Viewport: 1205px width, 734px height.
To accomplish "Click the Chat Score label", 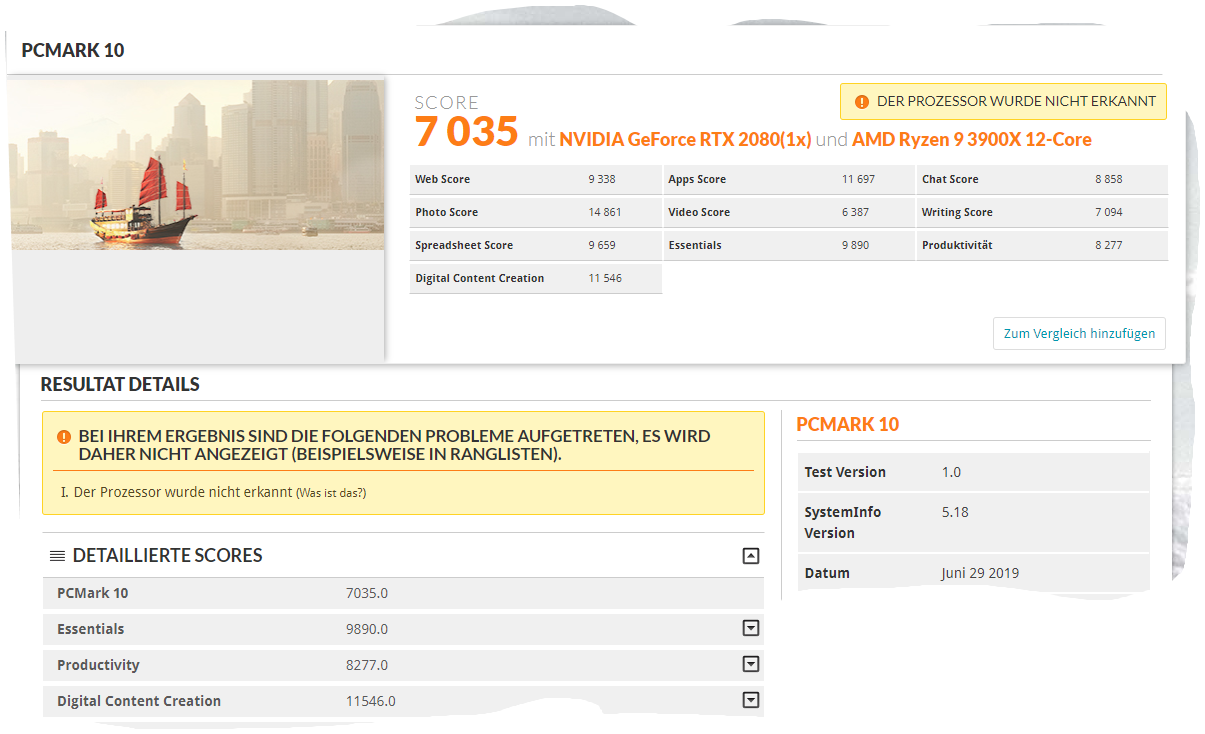I will [950, 180].
